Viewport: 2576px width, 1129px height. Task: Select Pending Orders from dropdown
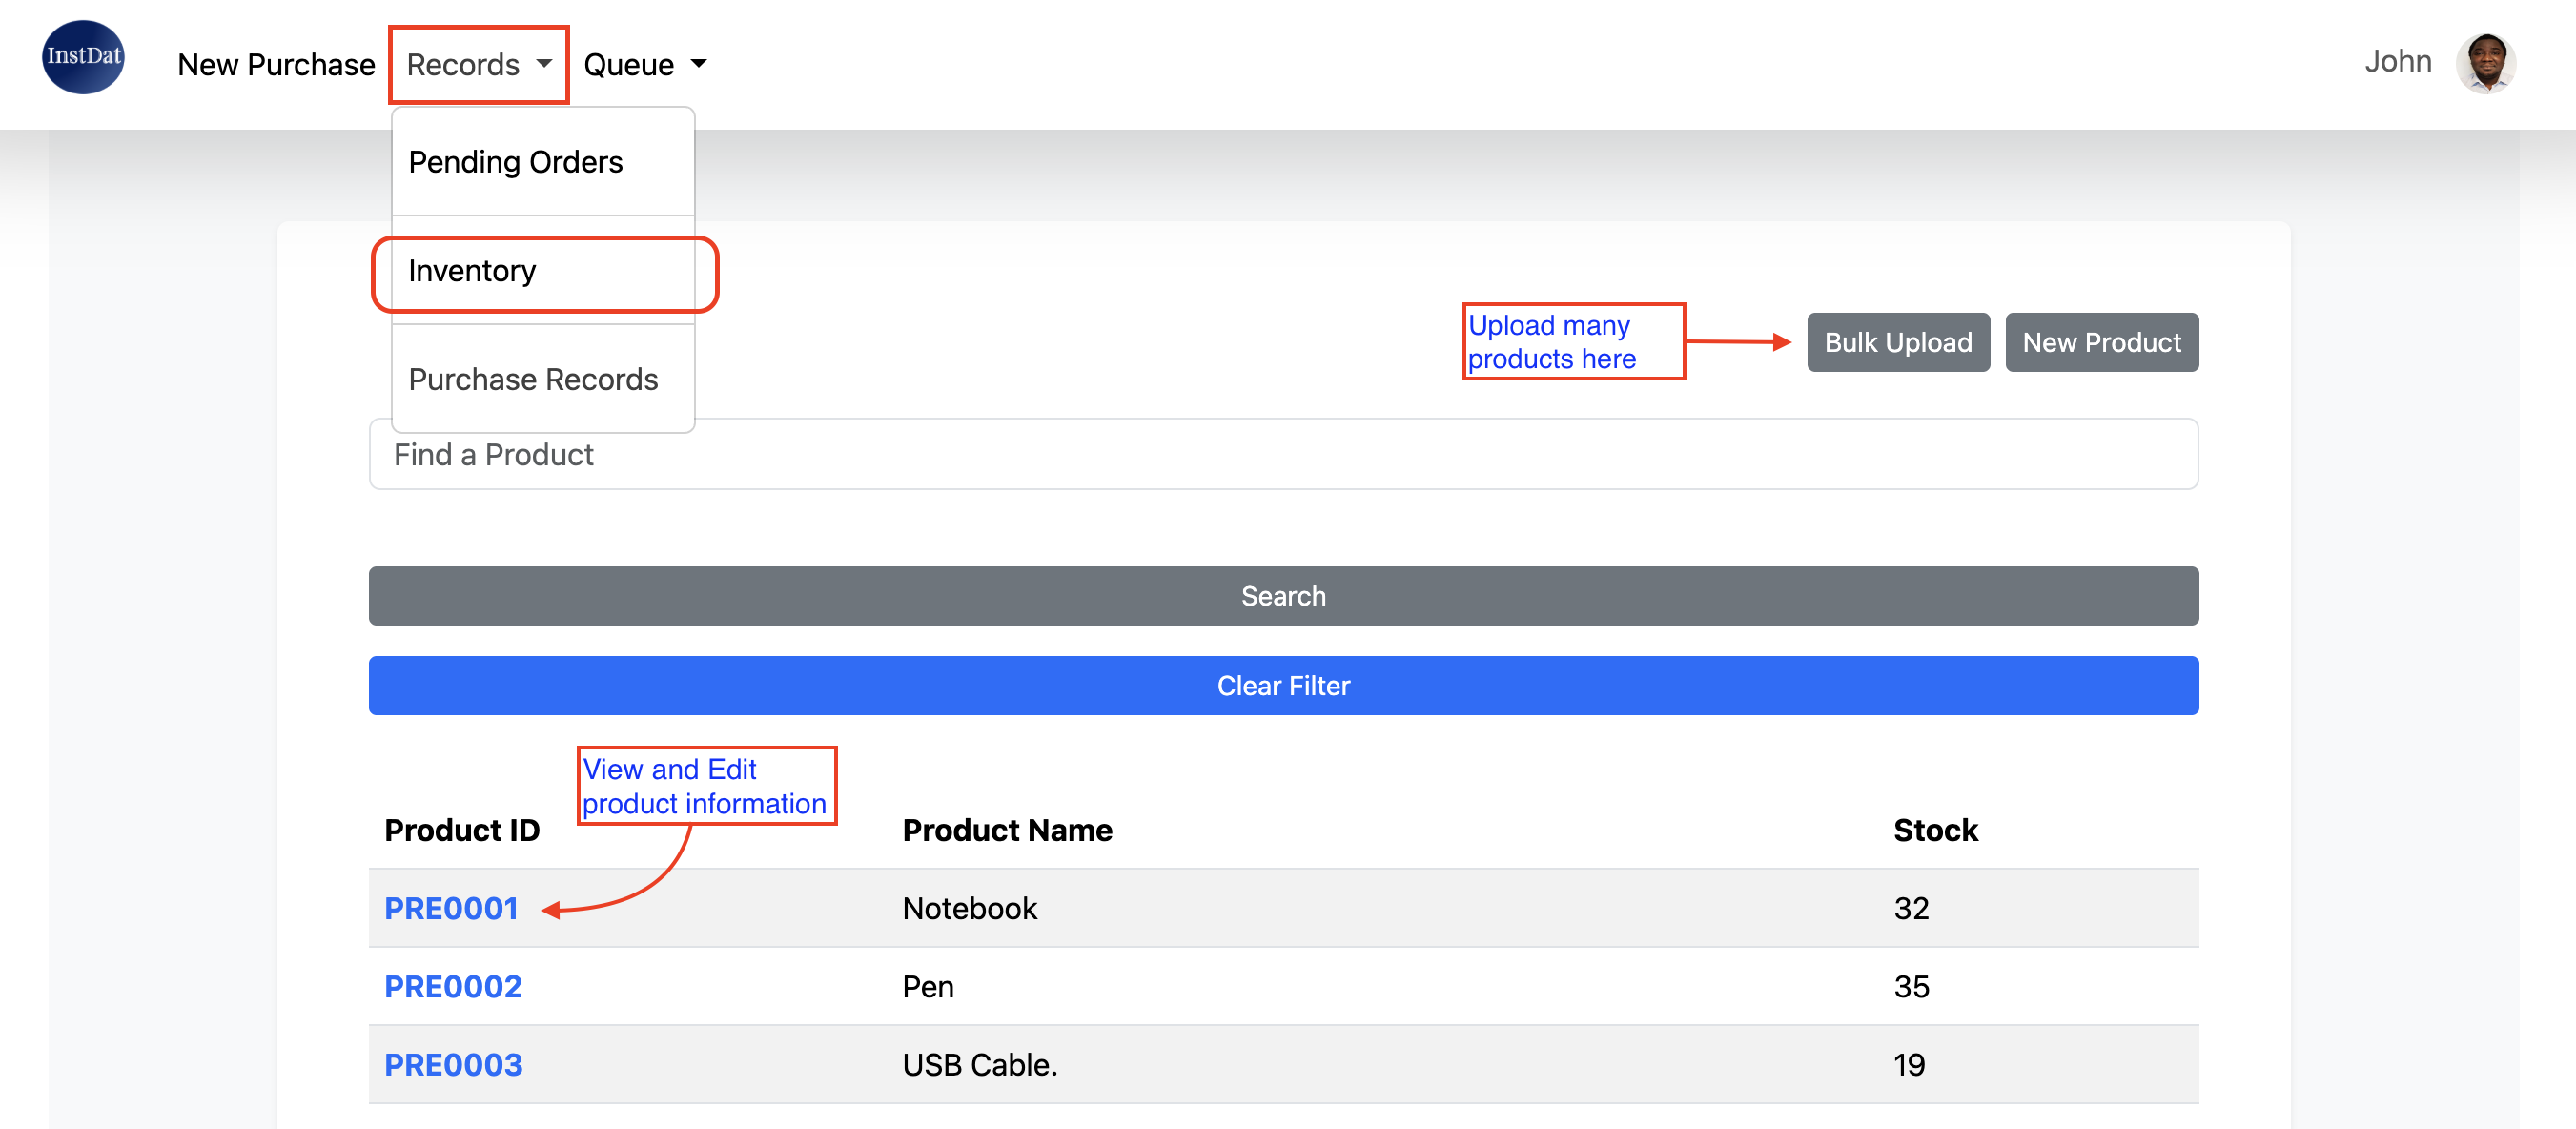tap(516, 162)
